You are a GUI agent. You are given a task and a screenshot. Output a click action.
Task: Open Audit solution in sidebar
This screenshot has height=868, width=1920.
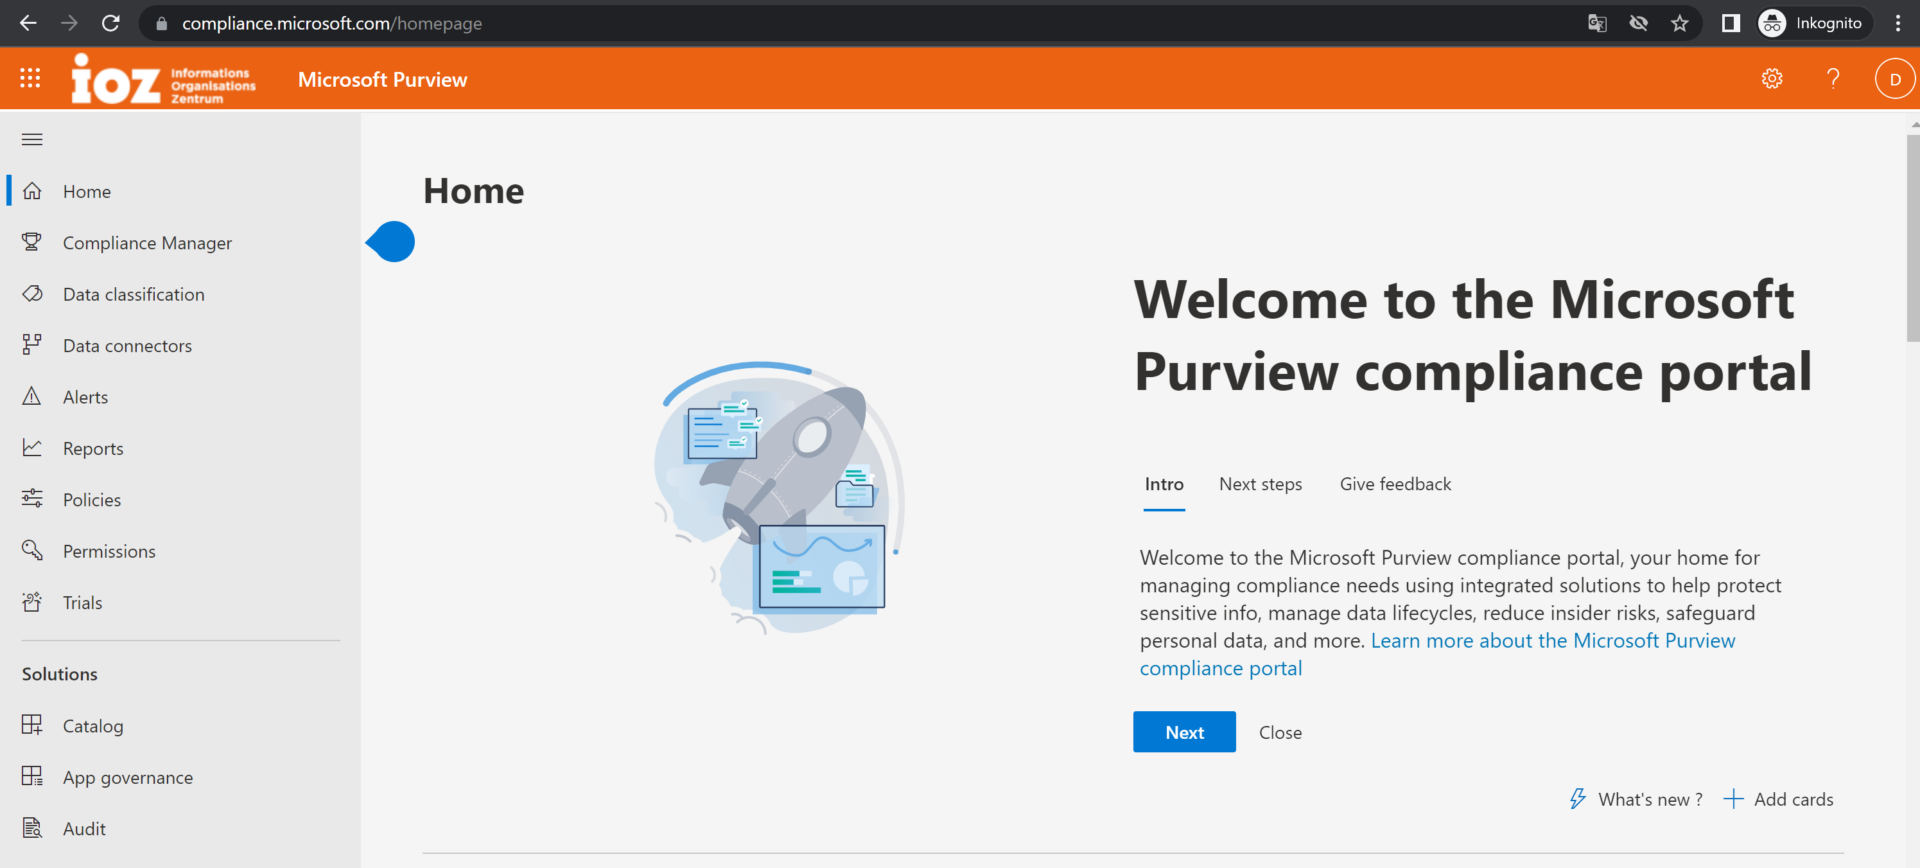(180, 829)
